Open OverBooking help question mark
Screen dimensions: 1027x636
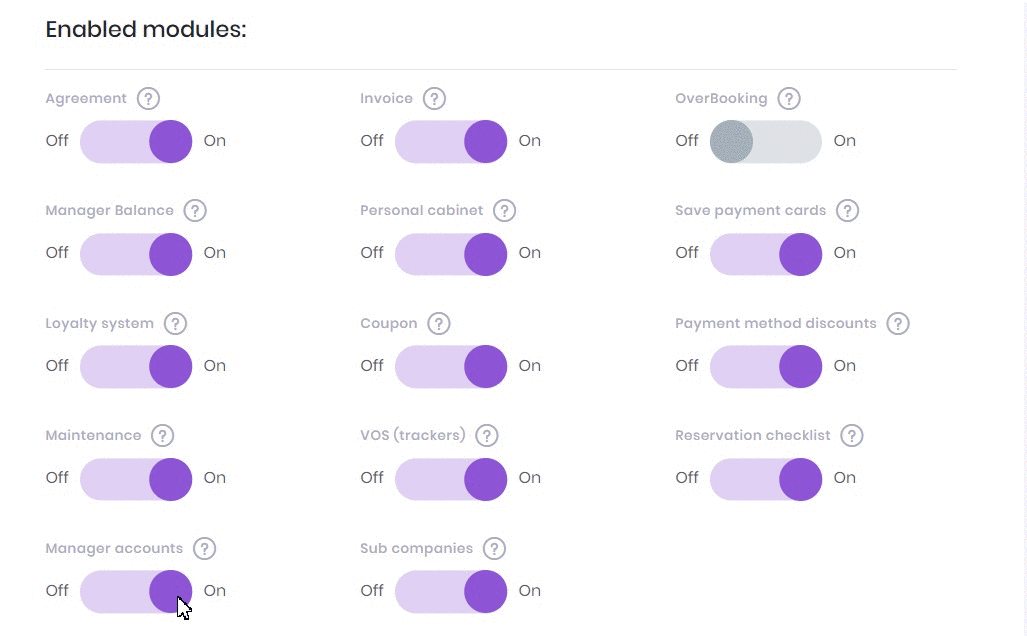pos(789,99)
